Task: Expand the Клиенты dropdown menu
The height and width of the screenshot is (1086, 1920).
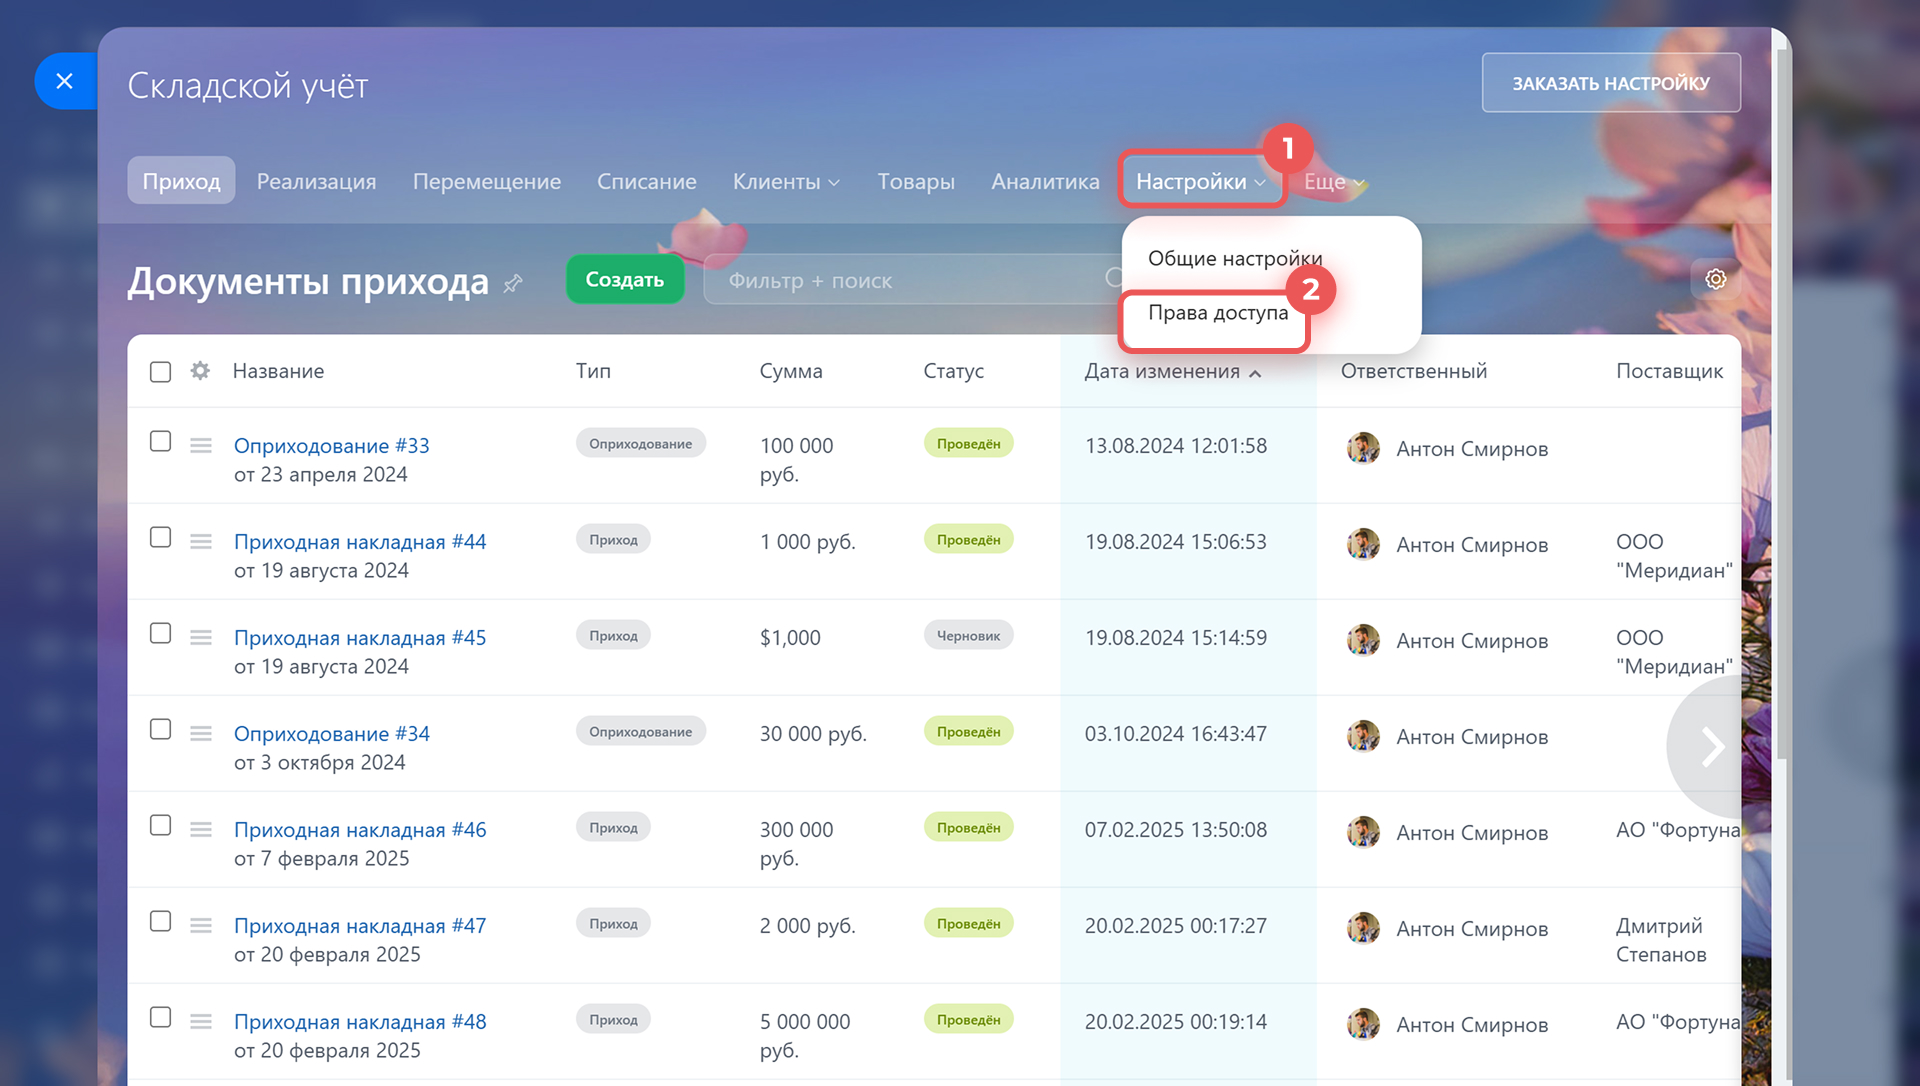Action: pos(786,182)
